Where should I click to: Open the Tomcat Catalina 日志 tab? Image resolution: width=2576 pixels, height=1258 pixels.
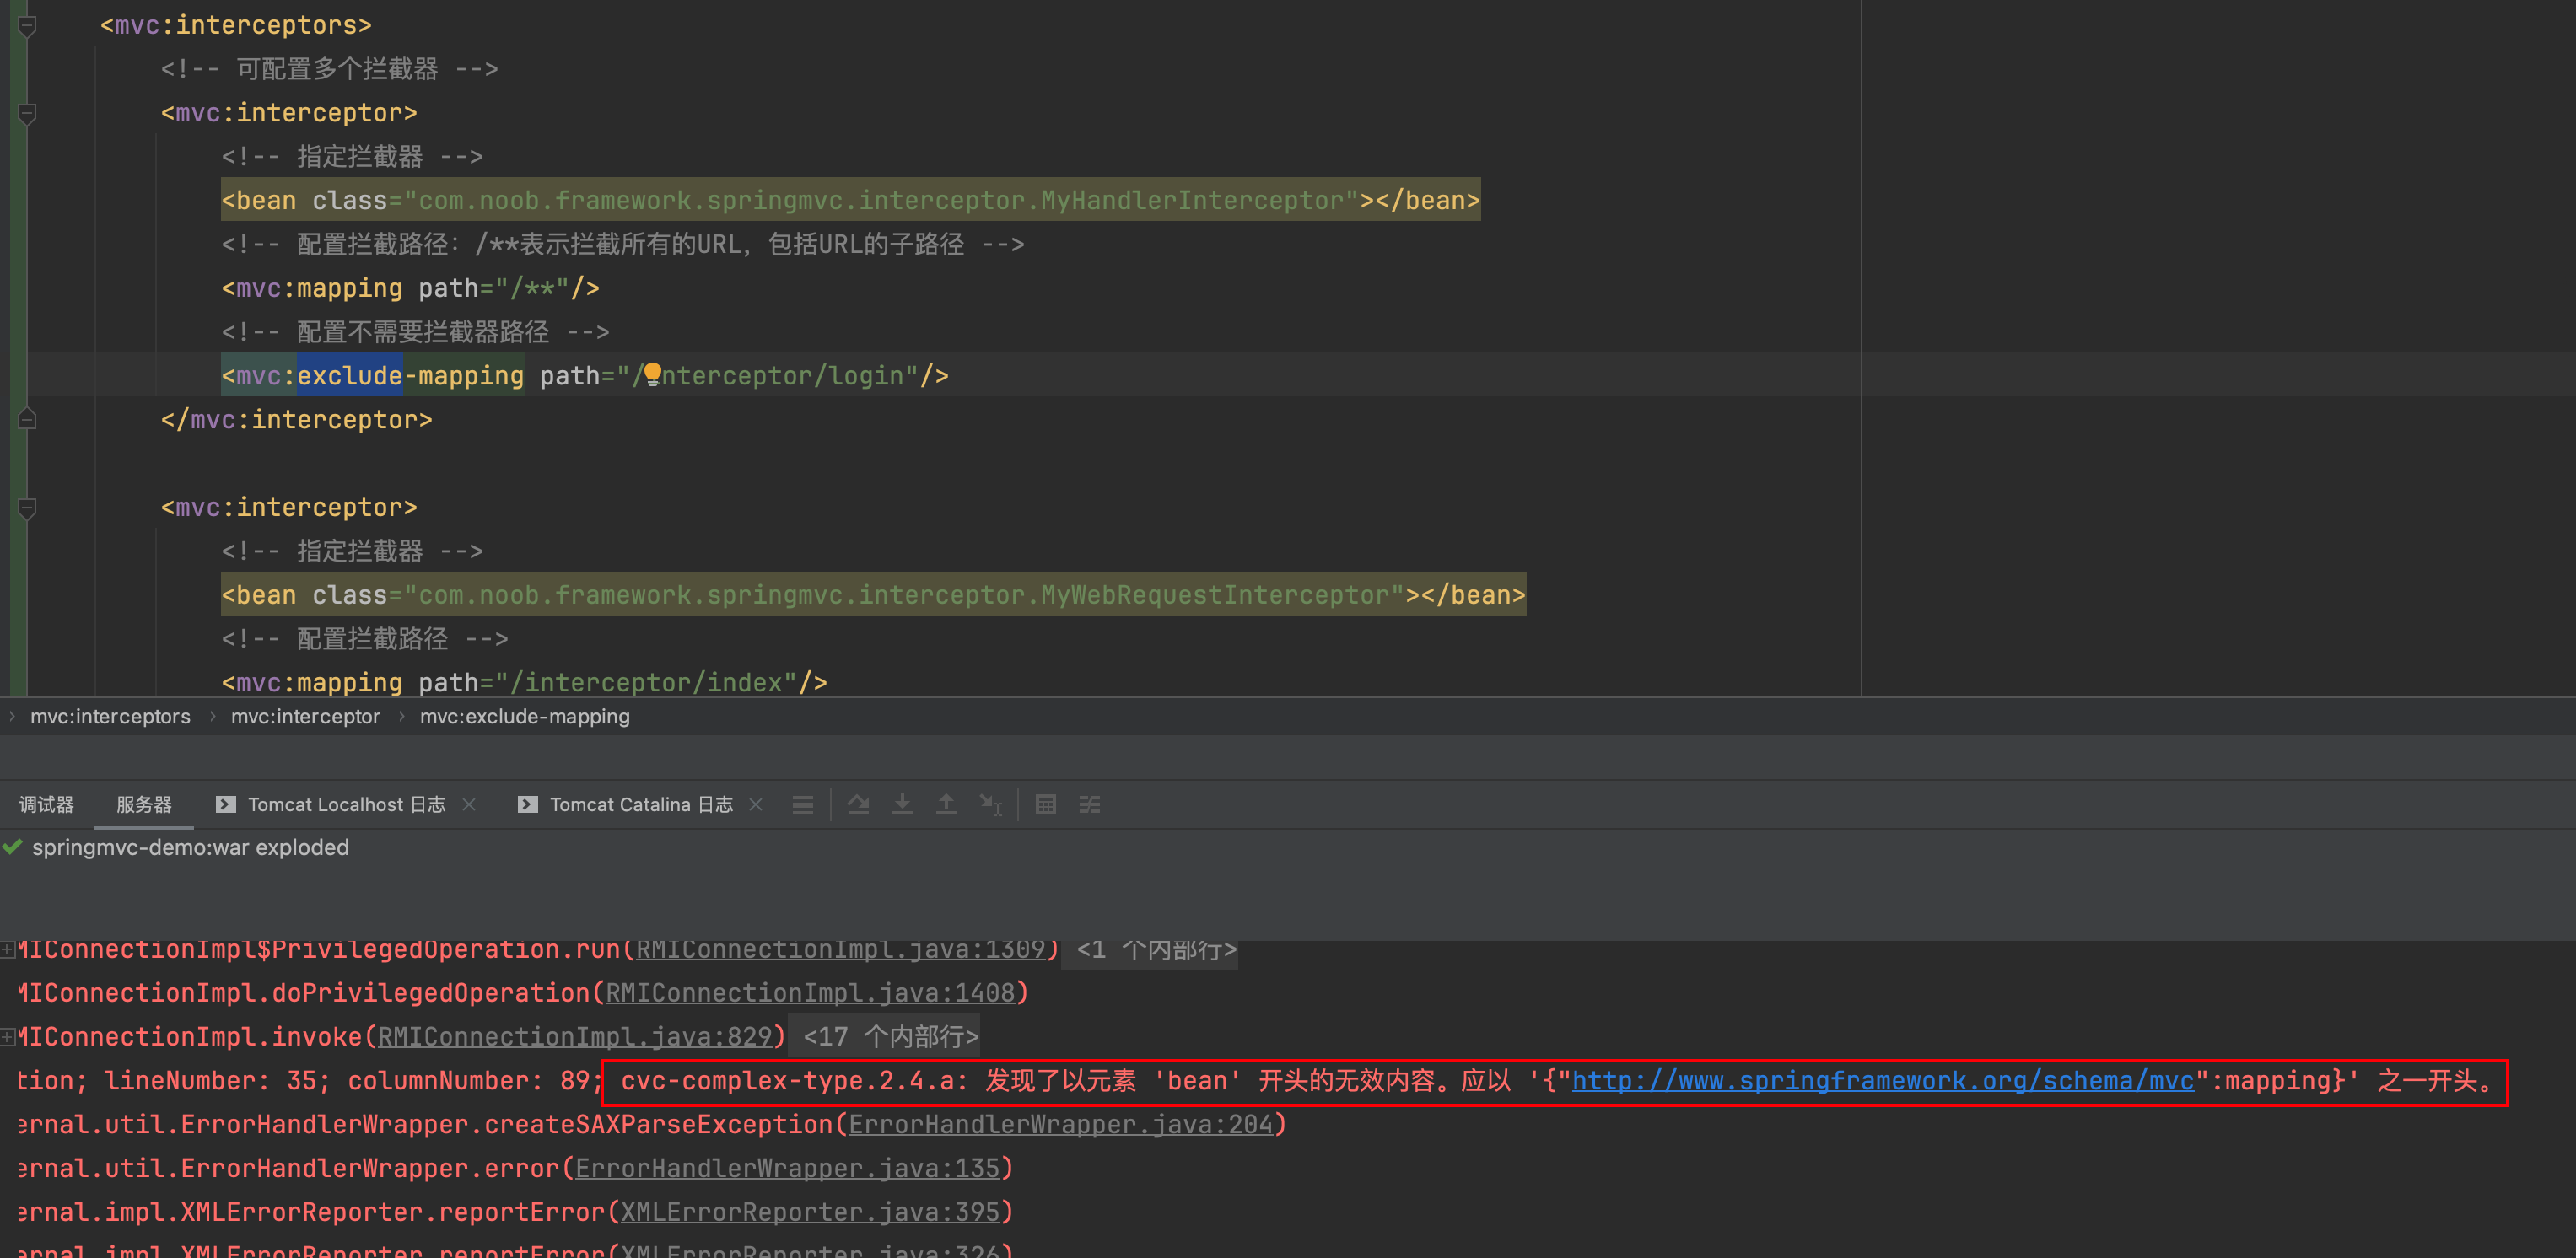click(641, 804)
